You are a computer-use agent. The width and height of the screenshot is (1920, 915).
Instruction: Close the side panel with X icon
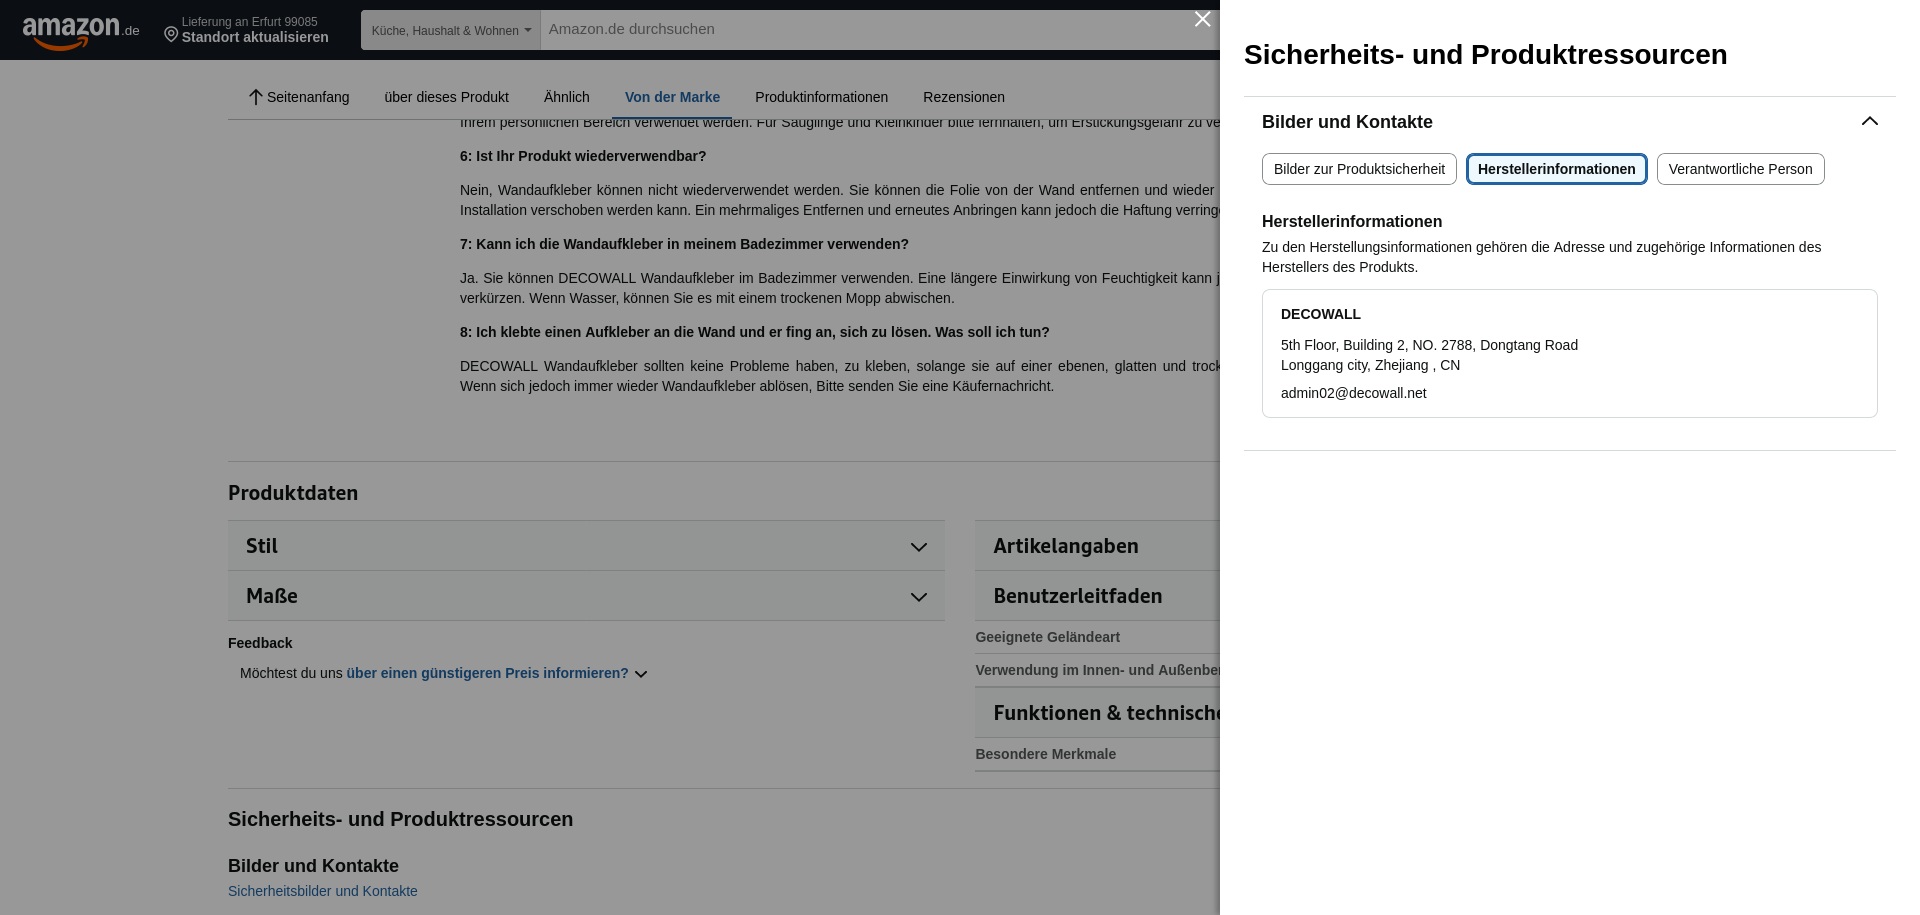coord(1202,19)
